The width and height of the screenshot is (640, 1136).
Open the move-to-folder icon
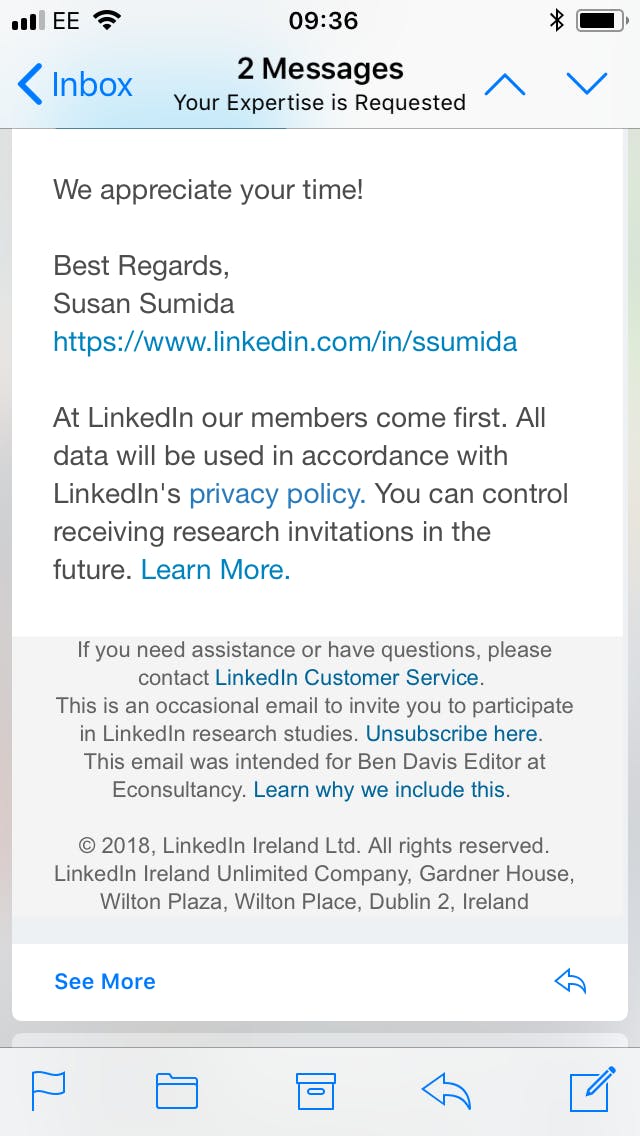177,1090
